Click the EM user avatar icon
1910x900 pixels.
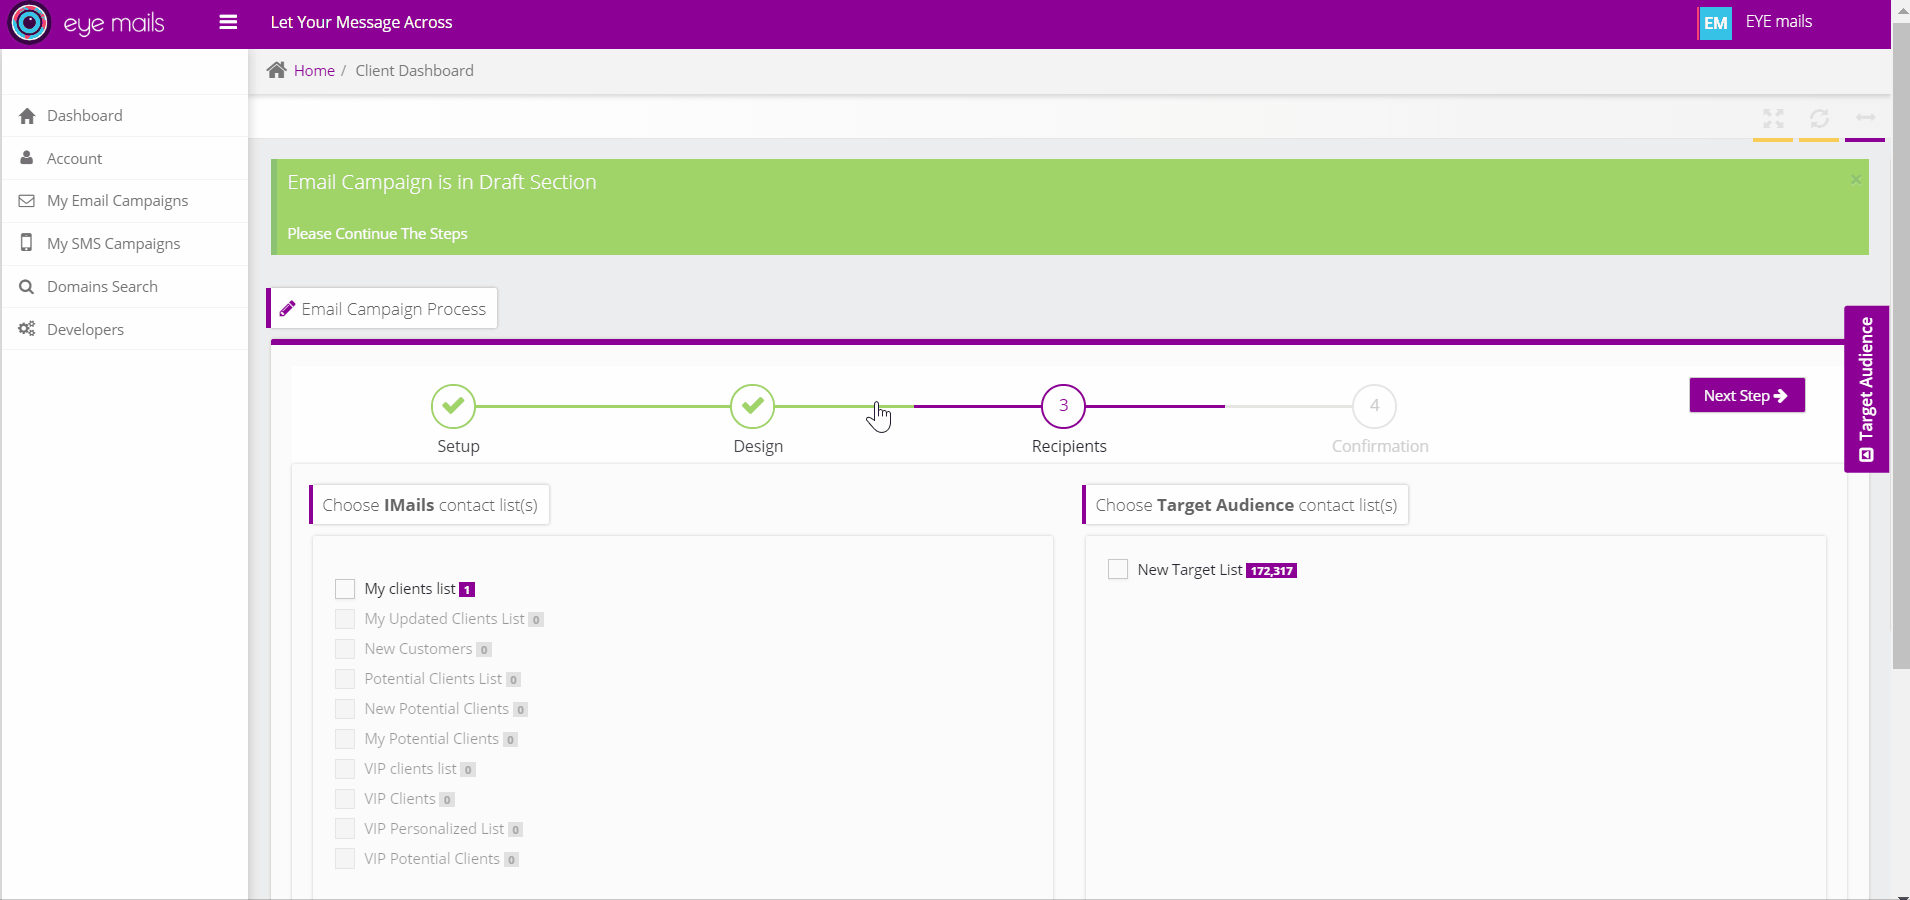coord(1715,23)
